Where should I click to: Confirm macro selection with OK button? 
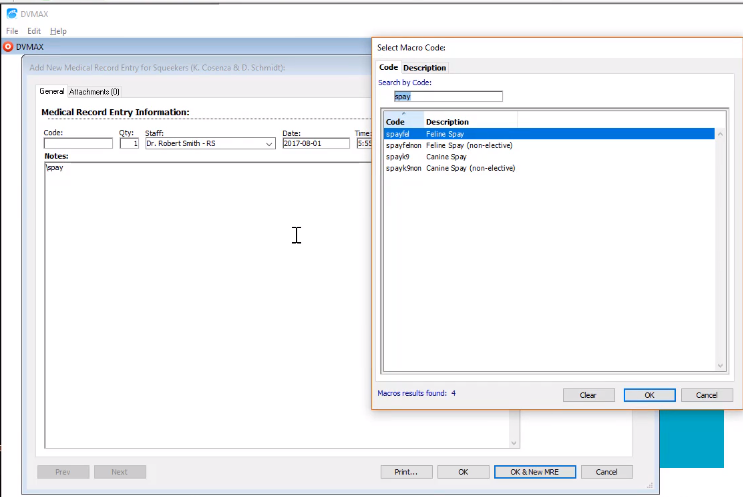point(649,395)
